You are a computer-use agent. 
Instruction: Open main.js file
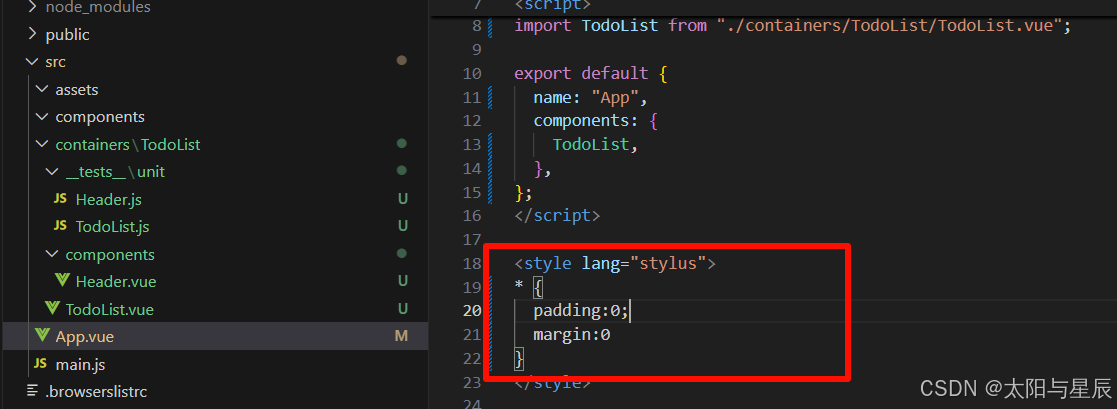pos(80,364)
